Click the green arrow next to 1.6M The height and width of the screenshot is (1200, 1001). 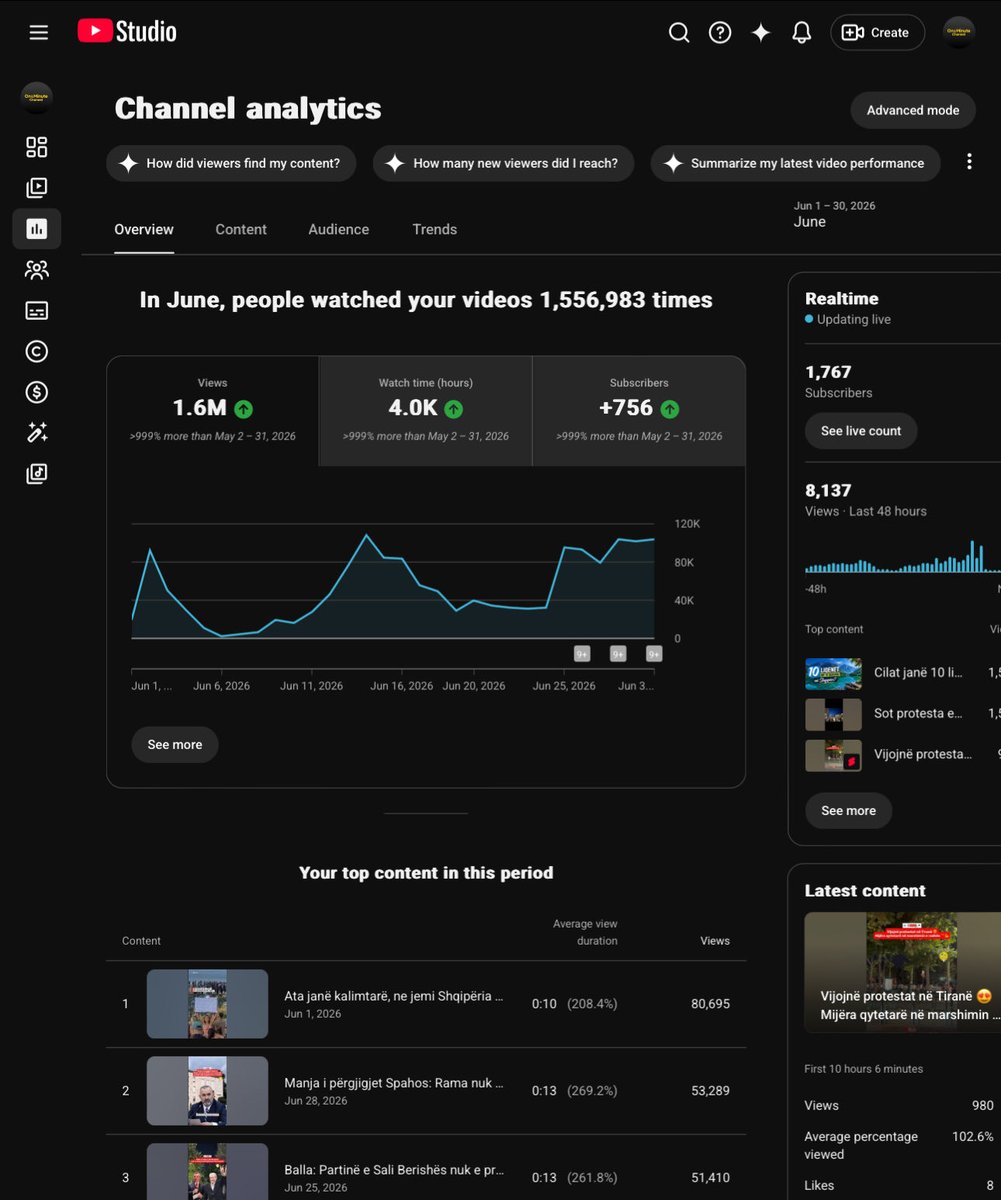[x=244, y=409]
